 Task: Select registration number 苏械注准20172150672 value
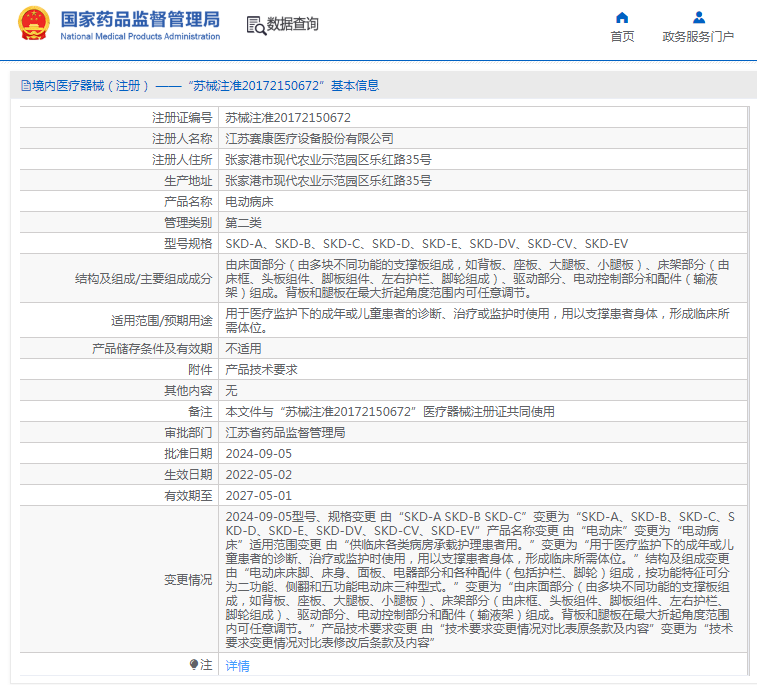[288, 118]
